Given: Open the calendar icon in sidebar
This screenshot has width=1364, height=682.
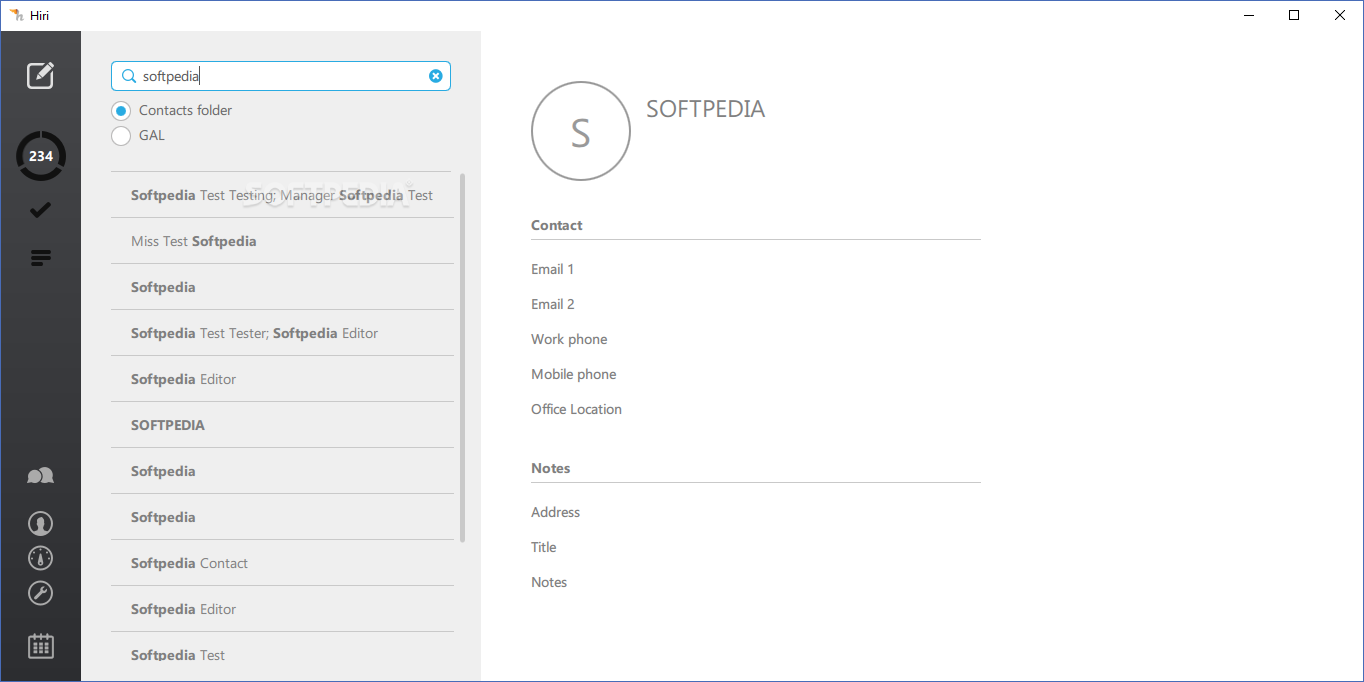Looking at the screenshot, I should (40, 646).
